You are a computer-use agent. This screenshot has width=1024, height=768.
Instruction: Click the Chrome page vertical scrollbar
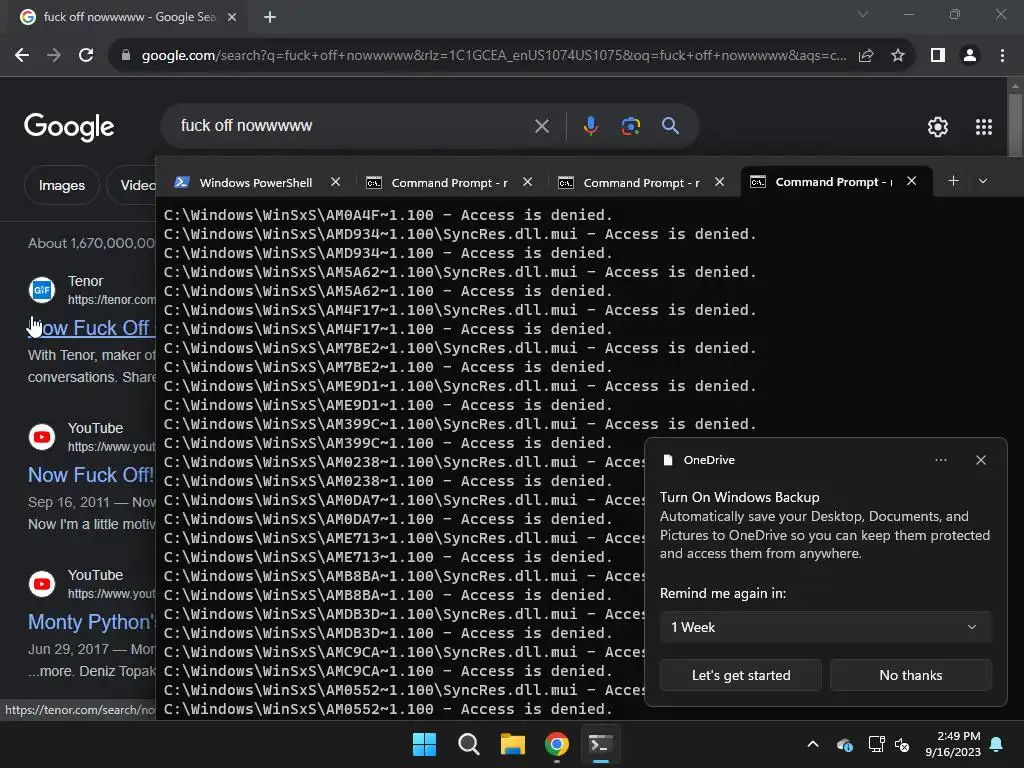[1015, 124]
